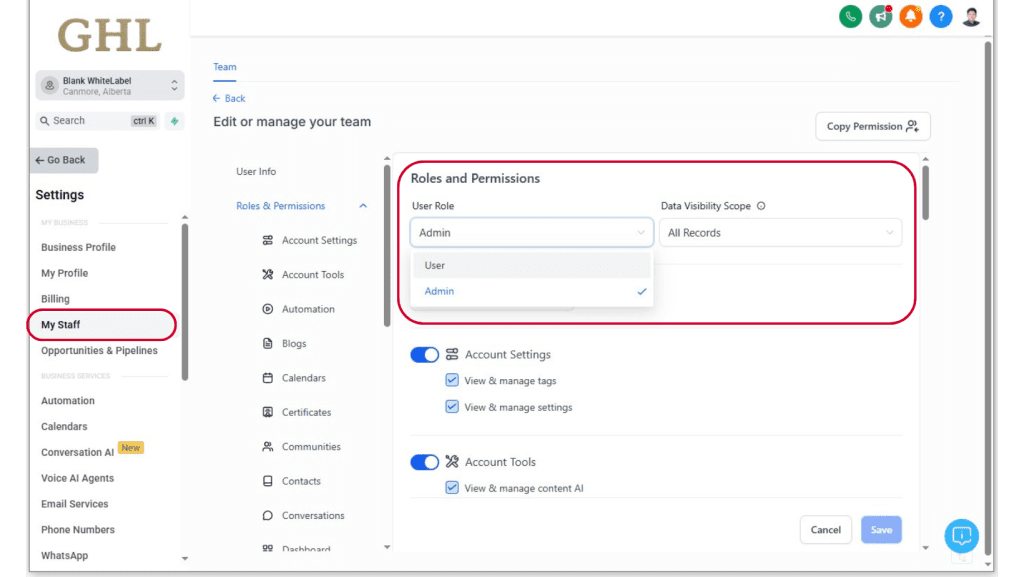
Task: Click the Copy Permission button
Action: (873, 126)
